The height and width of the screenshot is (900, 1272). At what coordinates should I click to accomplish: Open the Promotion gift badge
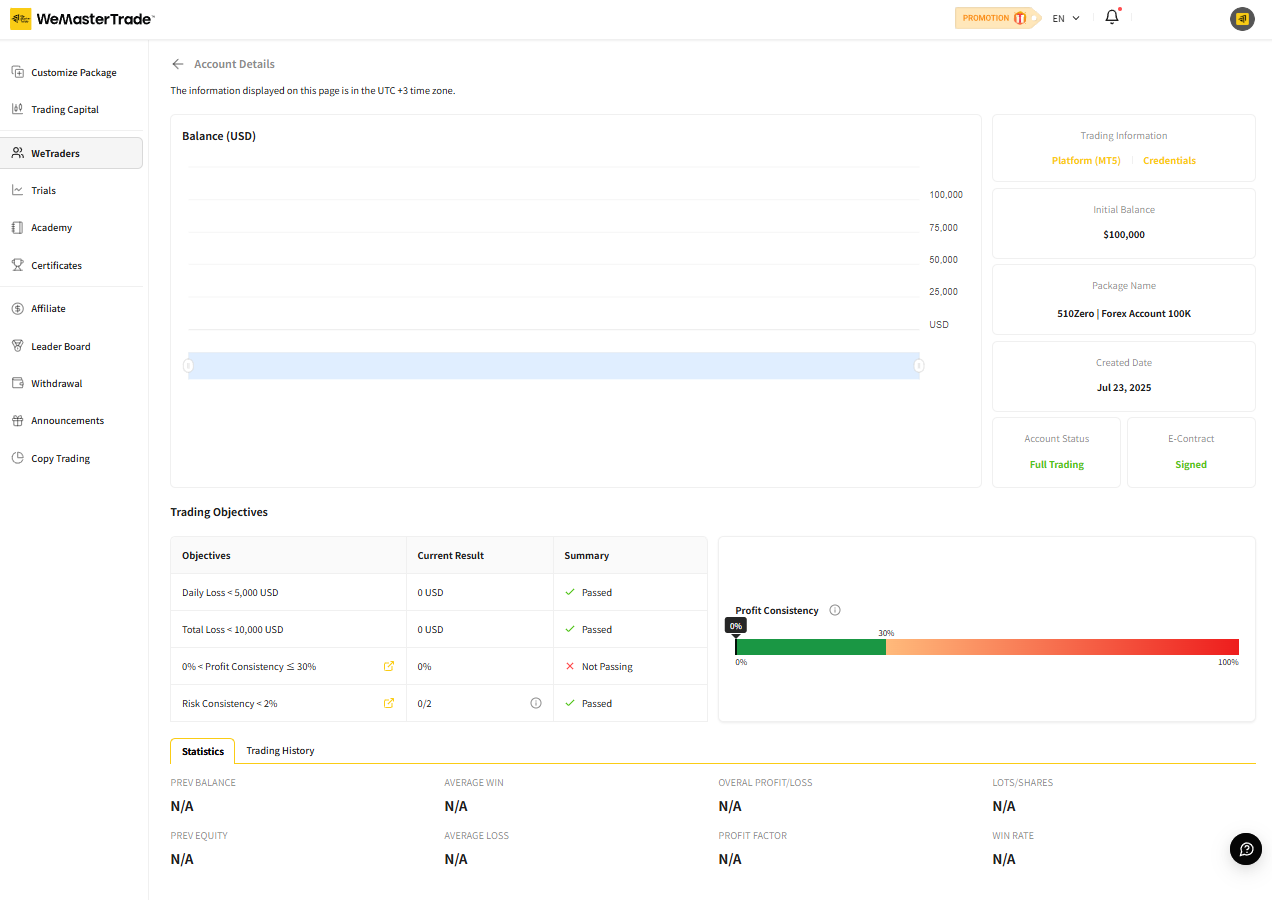point(998,18)
